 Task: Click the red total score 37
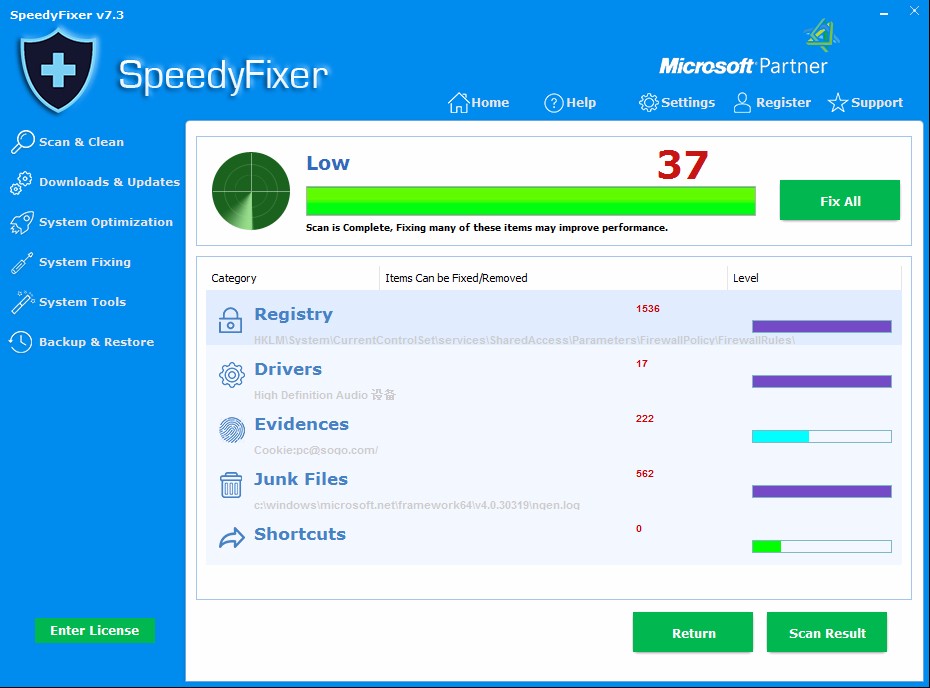pos(683,165)
